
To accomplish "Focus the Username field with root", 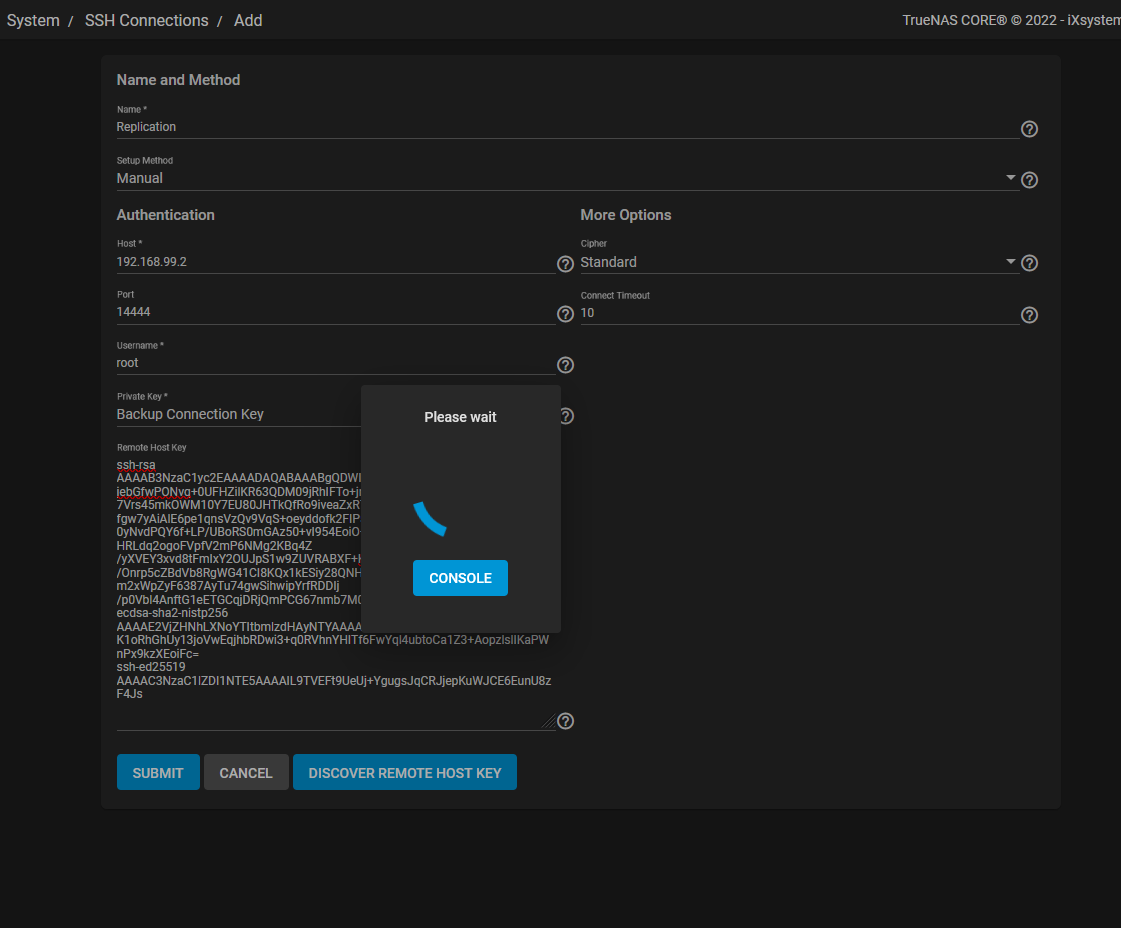I will pyautogui.click(x=336, y=362).
